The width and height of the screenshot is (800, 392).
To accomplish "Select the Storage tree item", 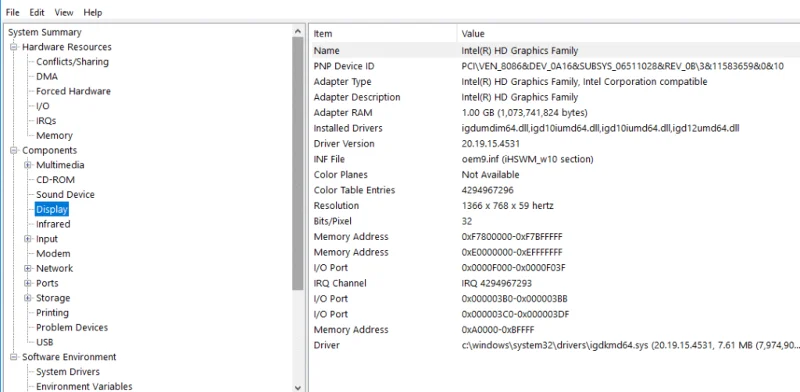I will [53, 299].
